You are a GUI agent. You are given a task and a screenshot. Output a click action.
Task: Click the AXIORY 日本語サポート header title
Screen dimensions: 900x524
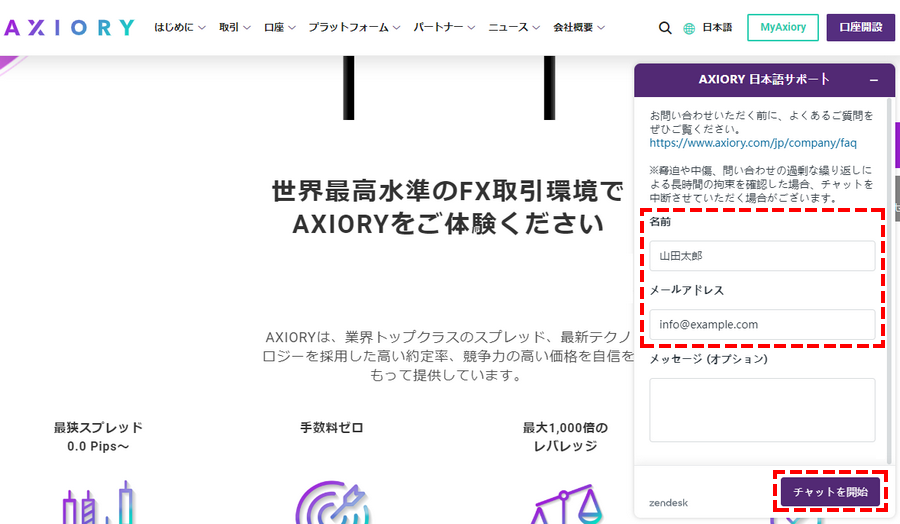[764, 79]
